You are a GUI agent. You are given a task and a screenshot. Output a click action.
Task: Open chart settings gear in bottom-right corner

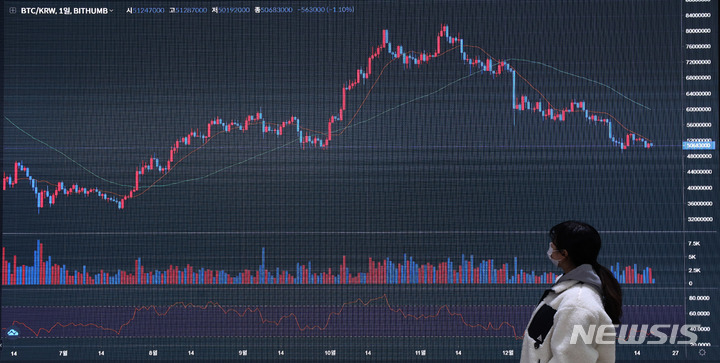(x=702, y=352)
